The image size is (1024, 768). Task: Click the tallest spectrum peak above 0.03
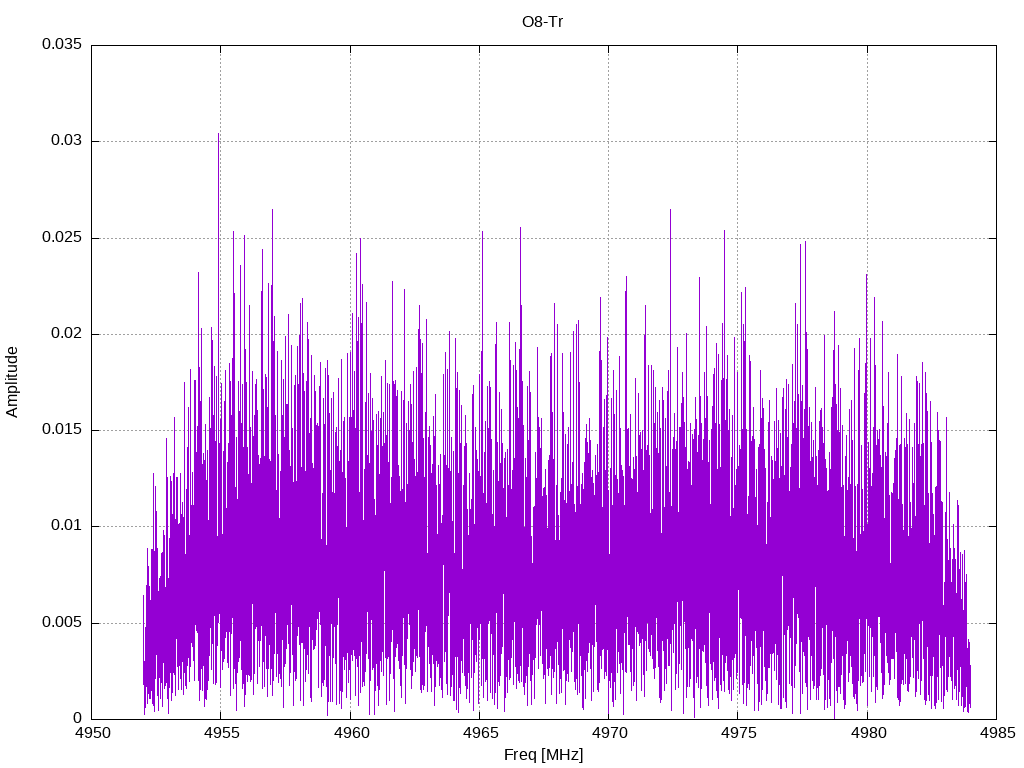click(218, 135)
